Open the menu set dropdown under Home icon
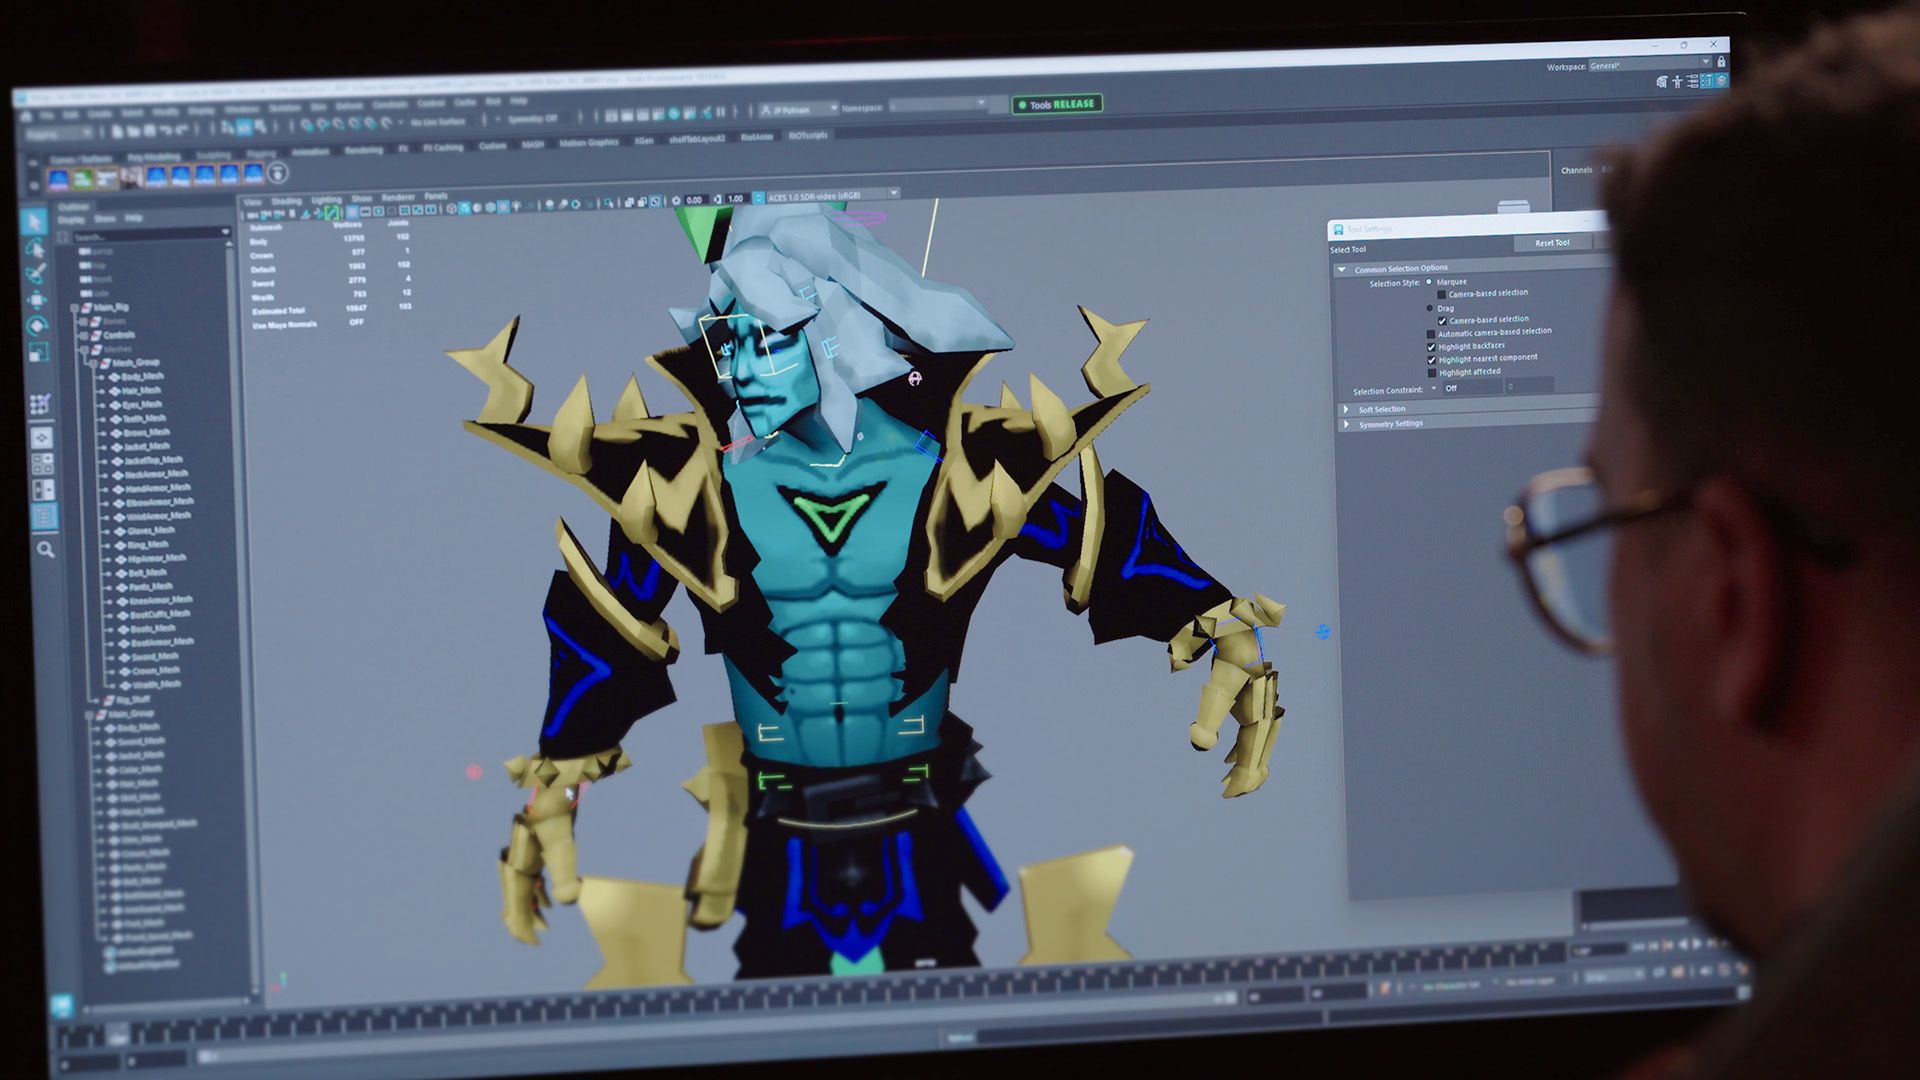This screenshot has width=1920, height=1080. click(59, 134)
